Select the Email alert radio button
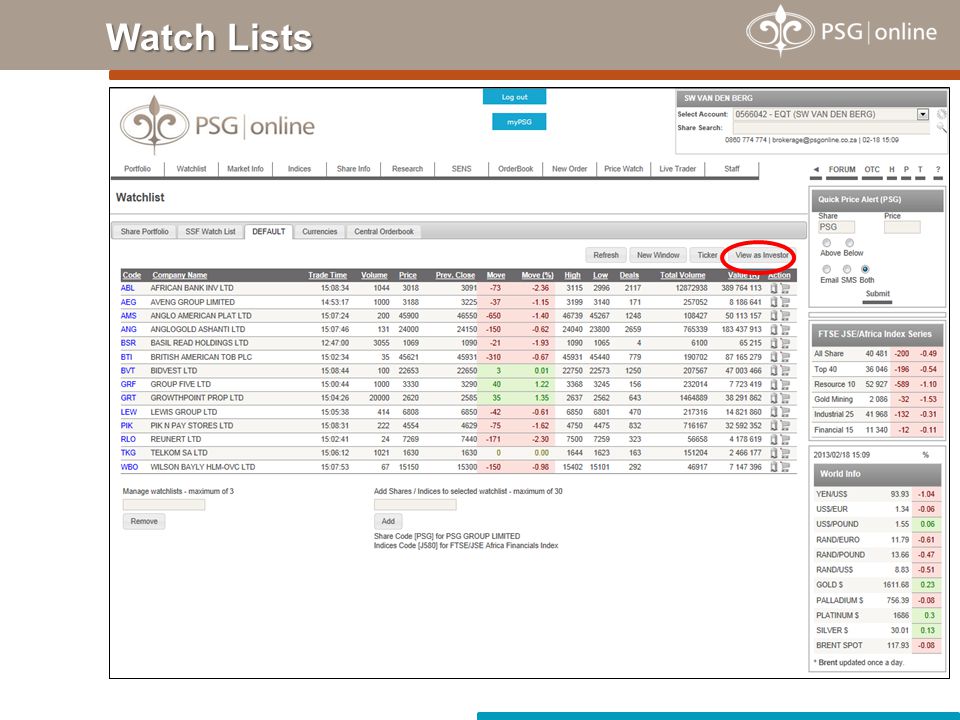 [x=827, y=269]
